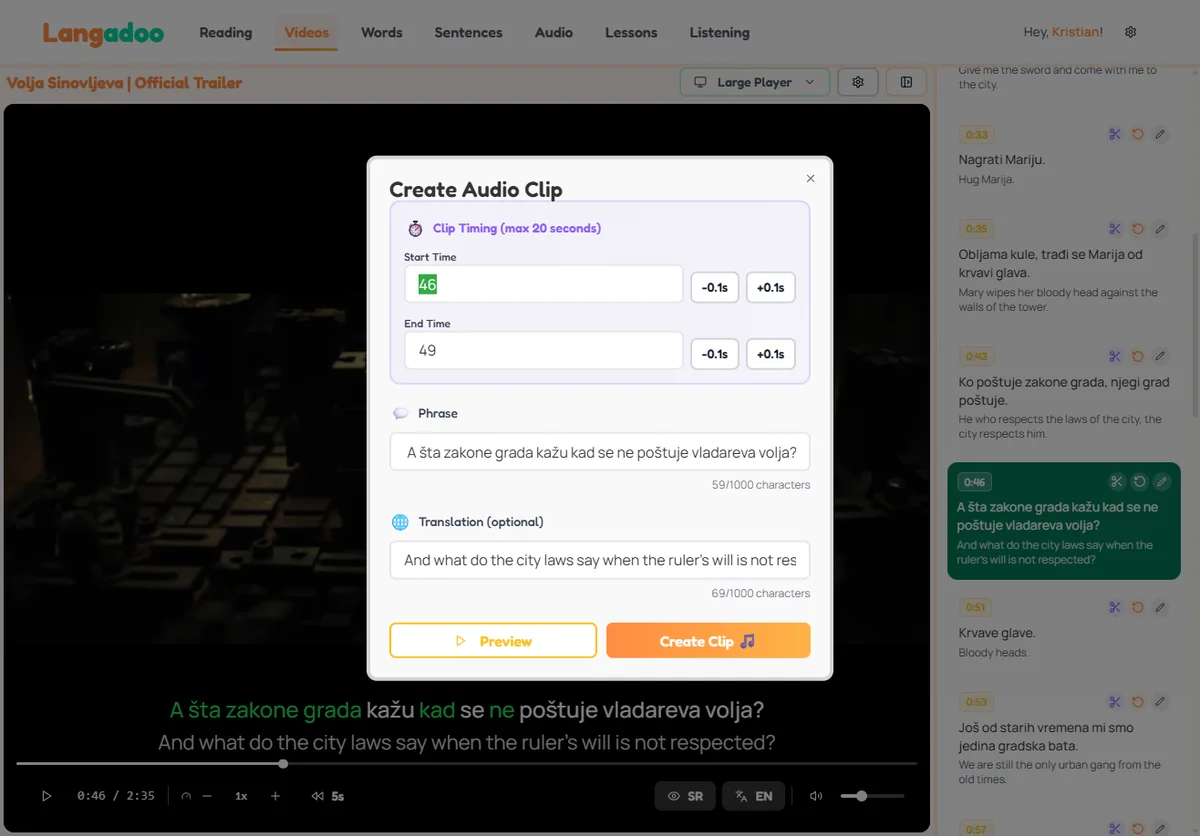Toggle EN translation subtitles
This screenshot has height=836, width=1200.
coord(754,796)
